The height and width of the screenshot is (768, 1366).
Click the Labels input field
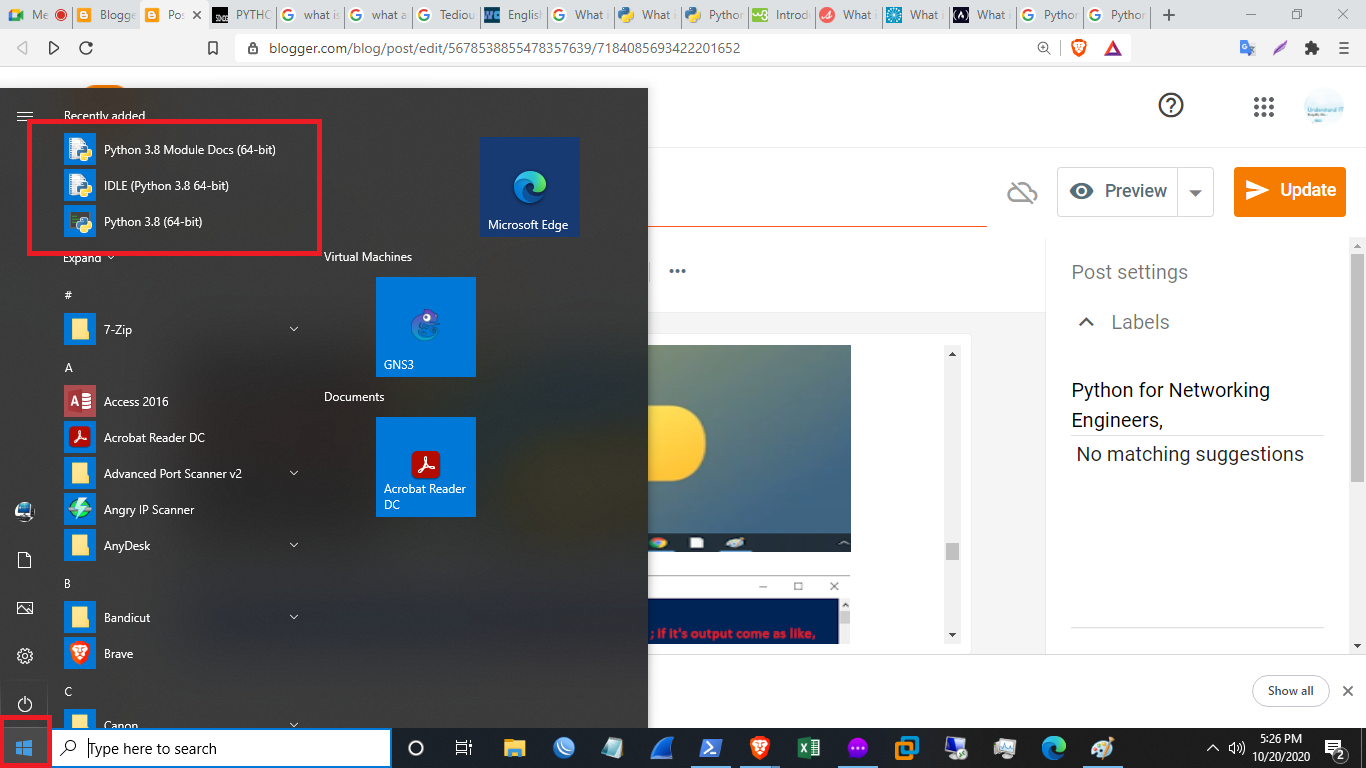[x=1197, y=405]
